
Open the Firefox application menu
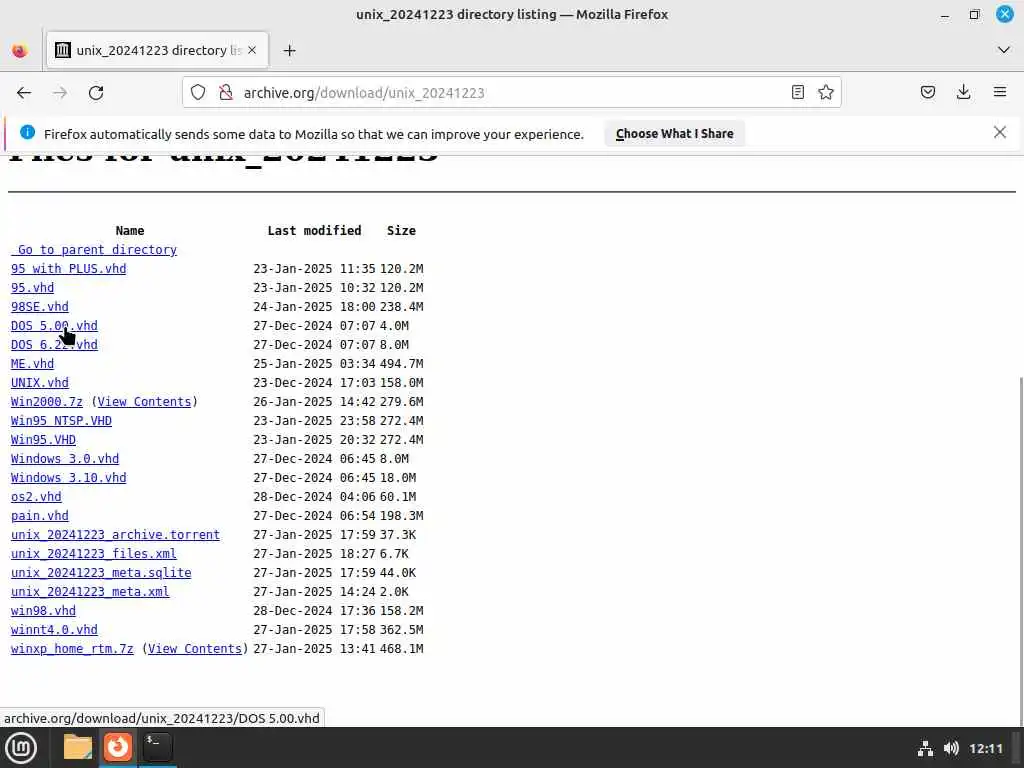click(x=999, y=92)
